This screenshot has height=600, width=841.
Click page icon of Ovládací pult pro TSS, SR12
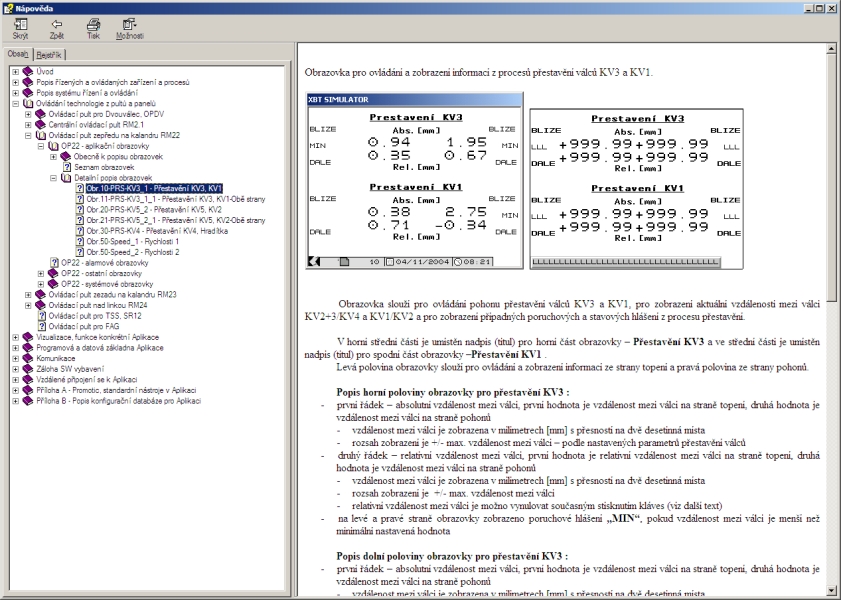[42, 316]
